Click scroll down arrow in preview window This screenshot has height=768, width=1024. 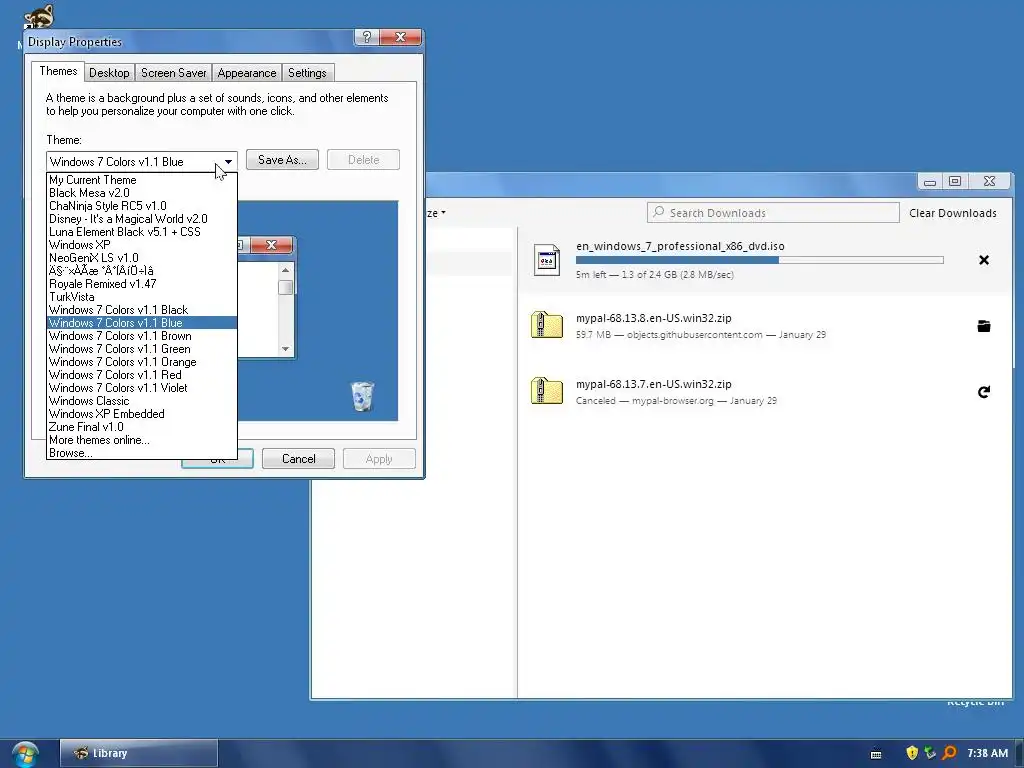coord(285,349)
